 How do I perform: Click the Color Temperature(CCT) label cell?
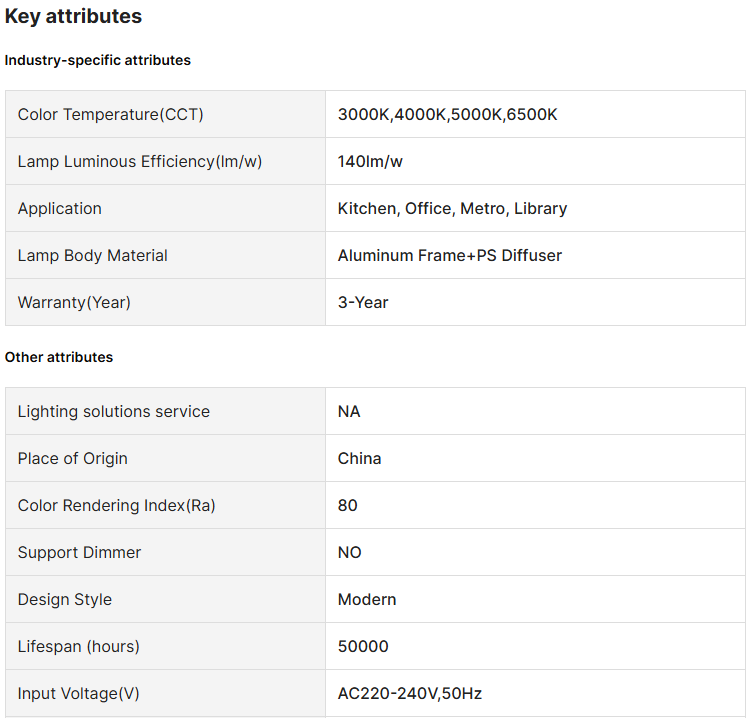(x=110, y=115)
